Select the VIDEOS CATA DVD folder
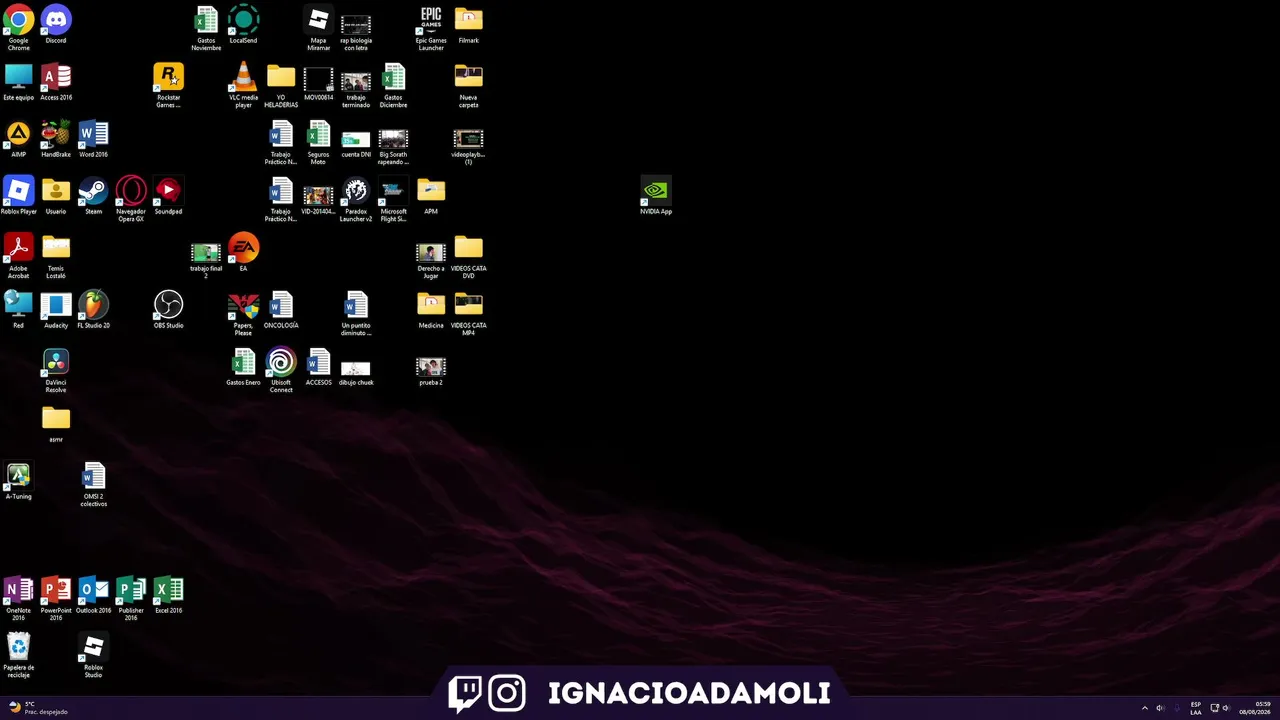Screen dimensions: 1280x720 pyautogui.click(x=468, y=248)
